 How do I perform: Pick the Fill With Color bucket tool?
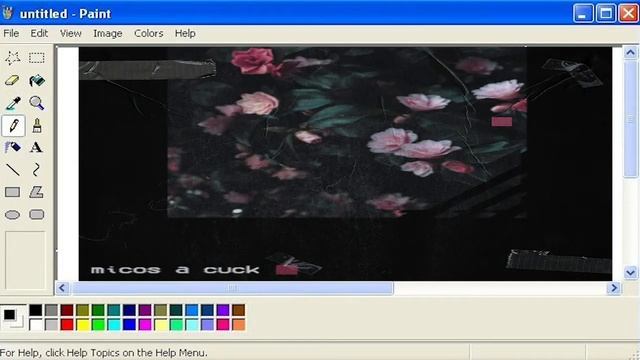click(37, 80)
